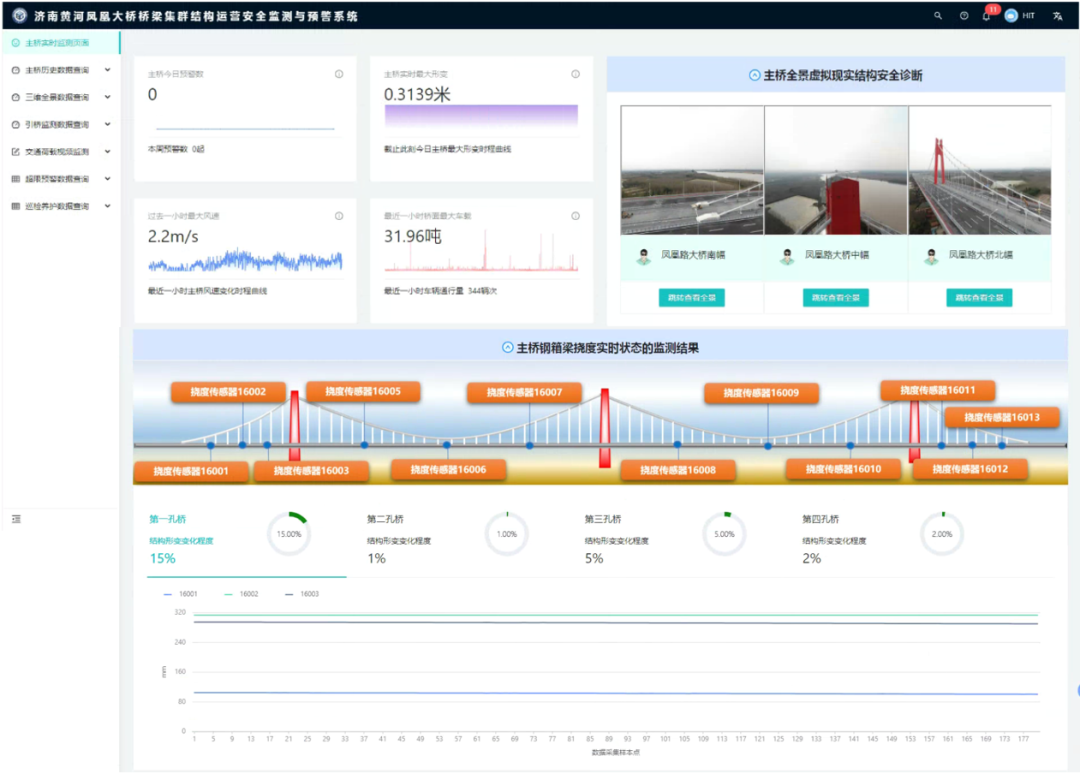The height and width of the screenshot is (774, 1080).
Task: Collapse the sidebar using bottom menu icon
Action: (16, 519)
